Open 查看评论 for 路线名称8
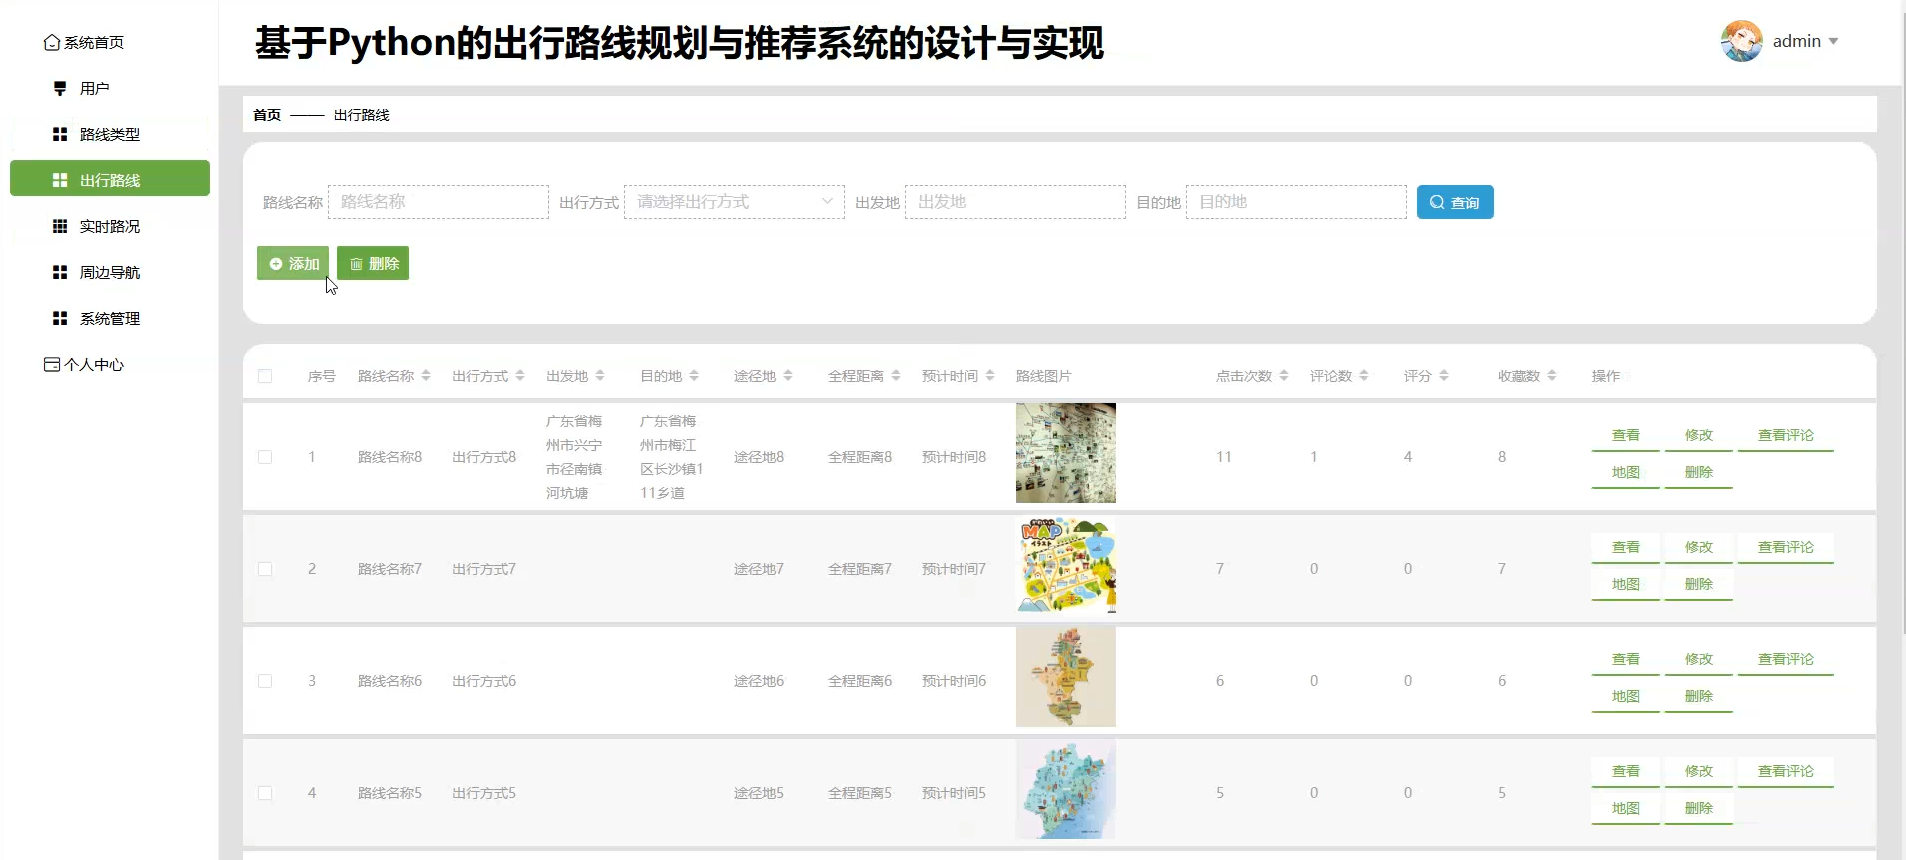Screen dimensions: 1906x860 click(x=1786, y=435)
